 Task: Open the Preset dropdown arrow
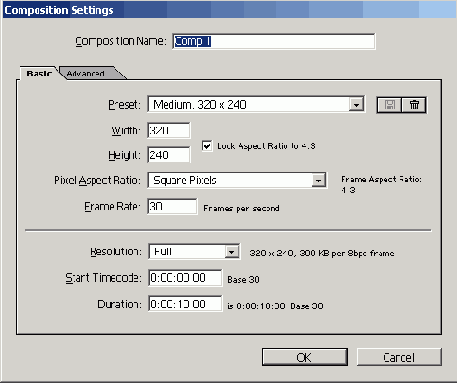(356, 105)
